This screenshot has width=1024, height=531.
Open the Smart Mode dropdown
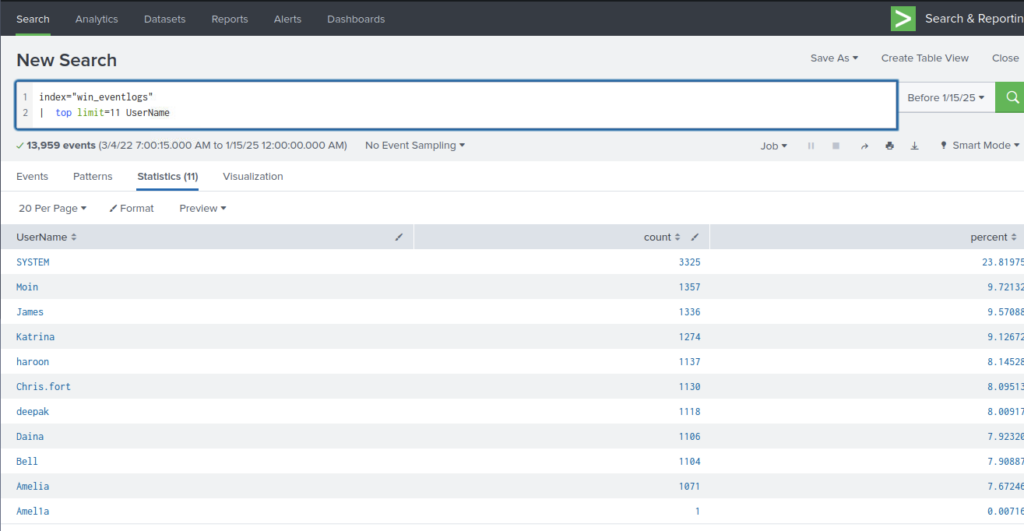(979, 145)
